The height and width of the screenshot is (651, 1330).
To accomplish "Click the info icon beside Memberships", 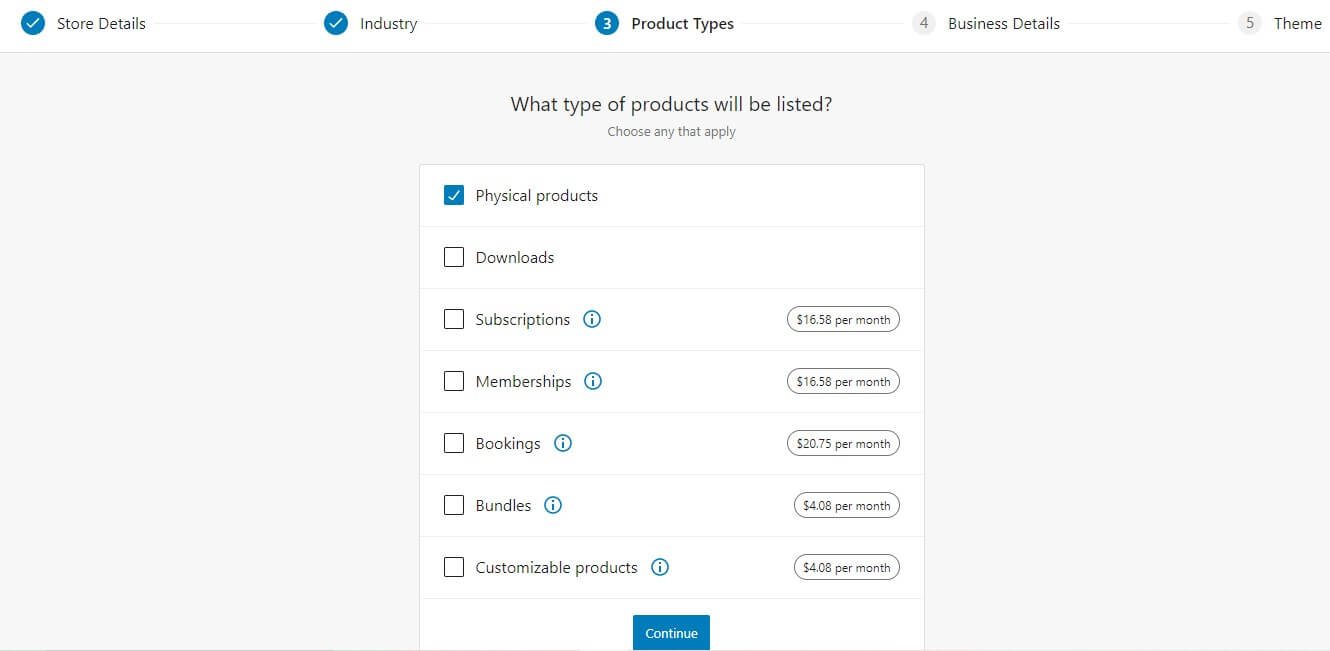I will tap(593, 382).
